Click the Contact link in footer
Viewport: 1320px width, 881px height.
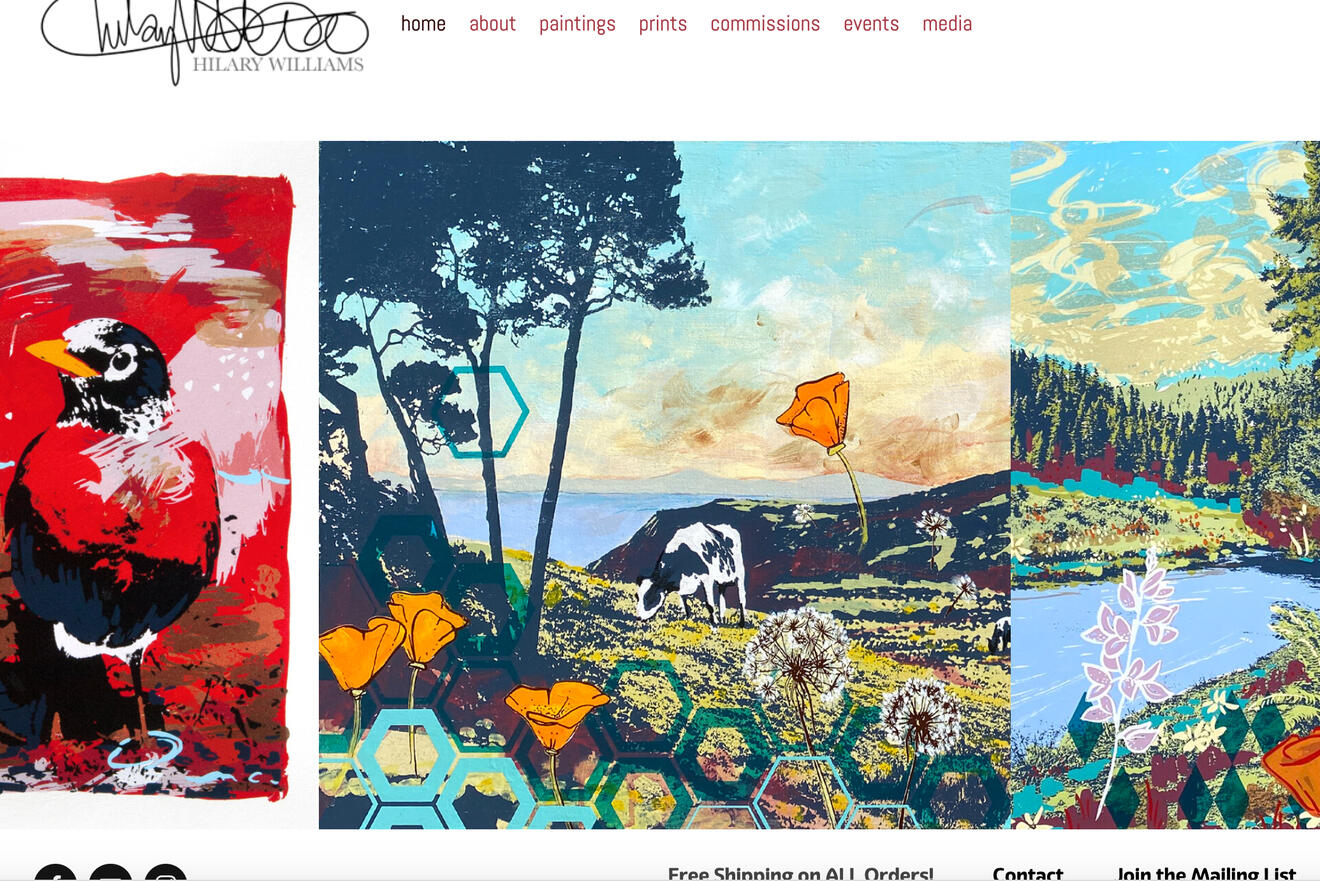point(1028,874)
